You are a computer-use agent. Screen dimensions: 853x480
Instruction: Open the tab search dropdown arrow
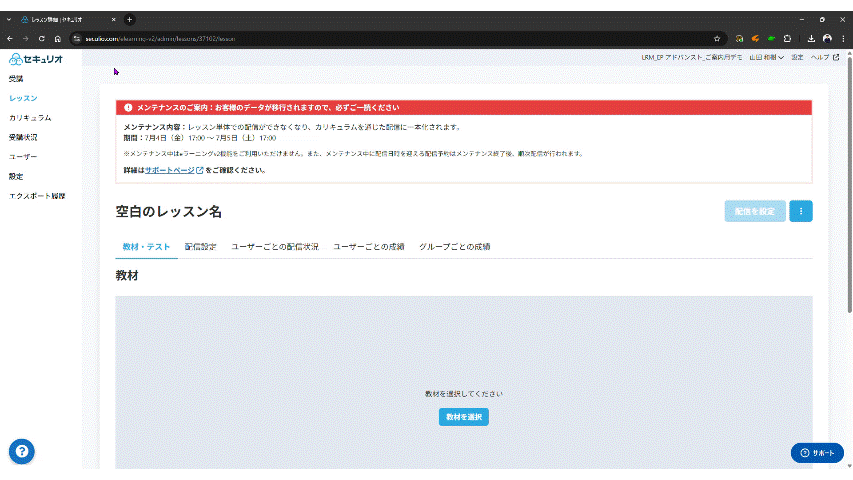[9, 20]
